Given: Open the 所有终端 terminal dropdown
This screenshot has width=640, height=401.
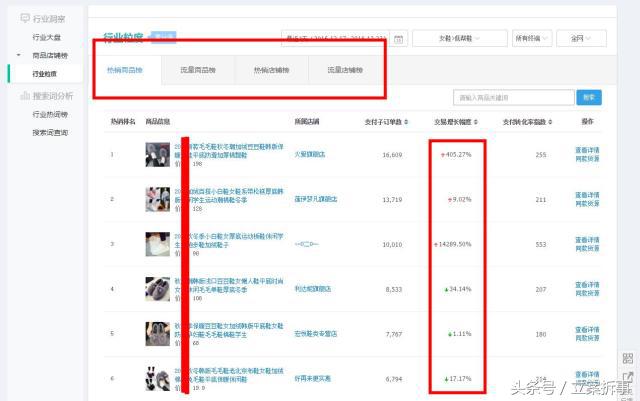Looking at the screenshot, I should (532, 38).
